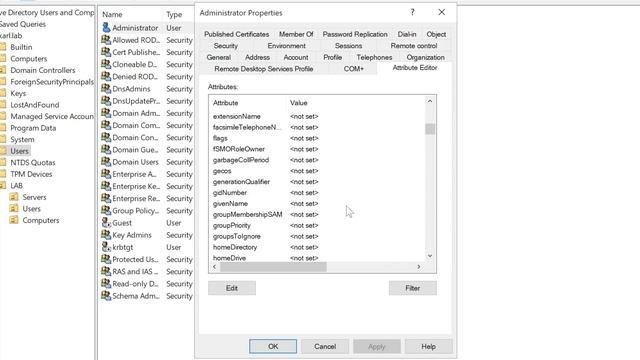Select the Domain Controllers tree node

click(x=42, y=70)
